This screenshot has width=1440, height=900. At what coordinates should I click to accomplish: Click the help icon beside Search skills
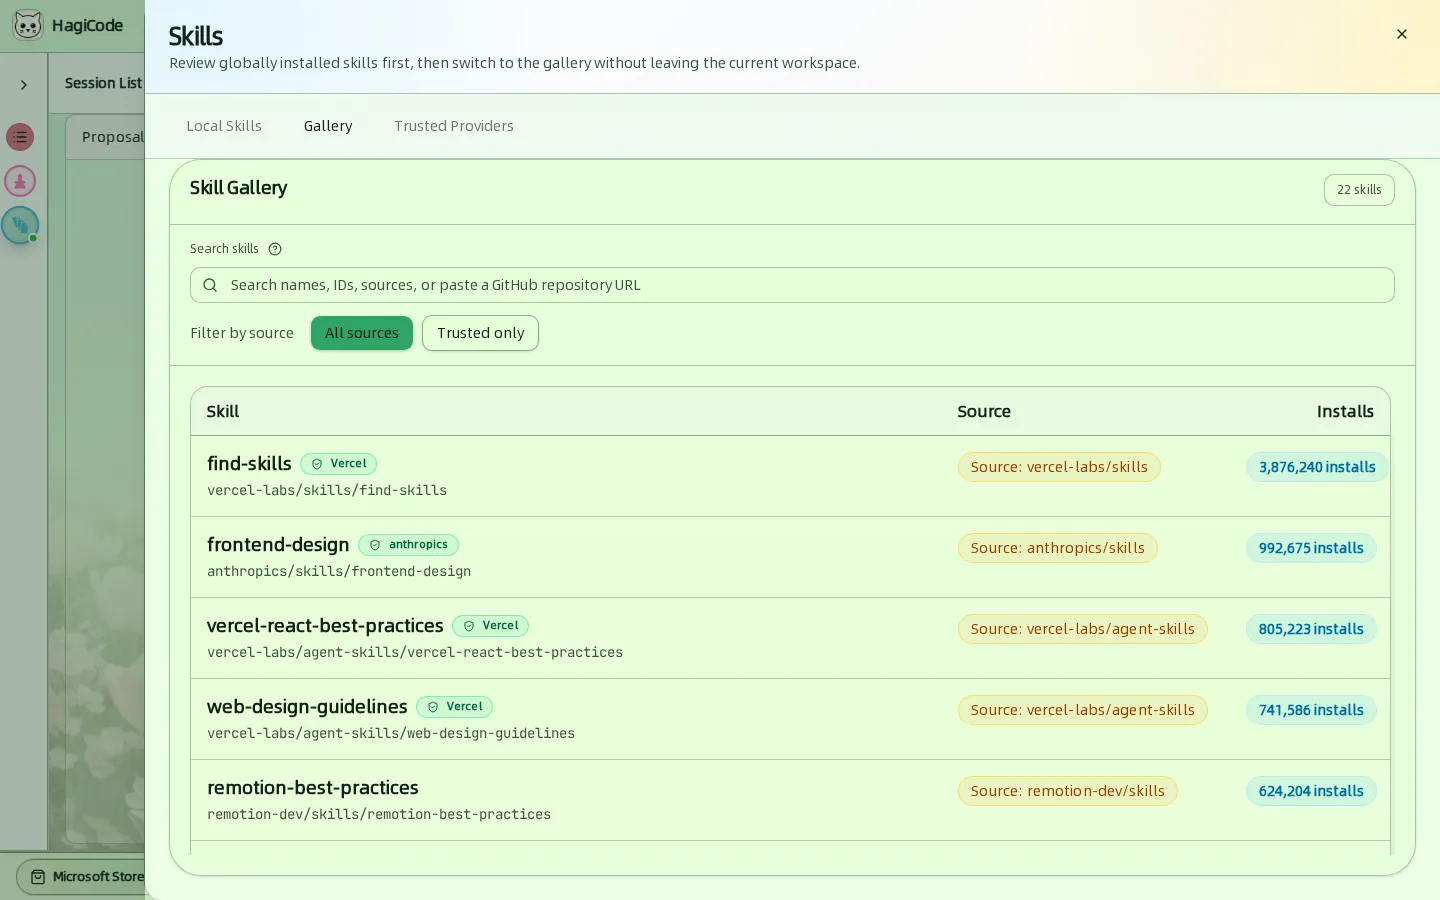(275, 249)
